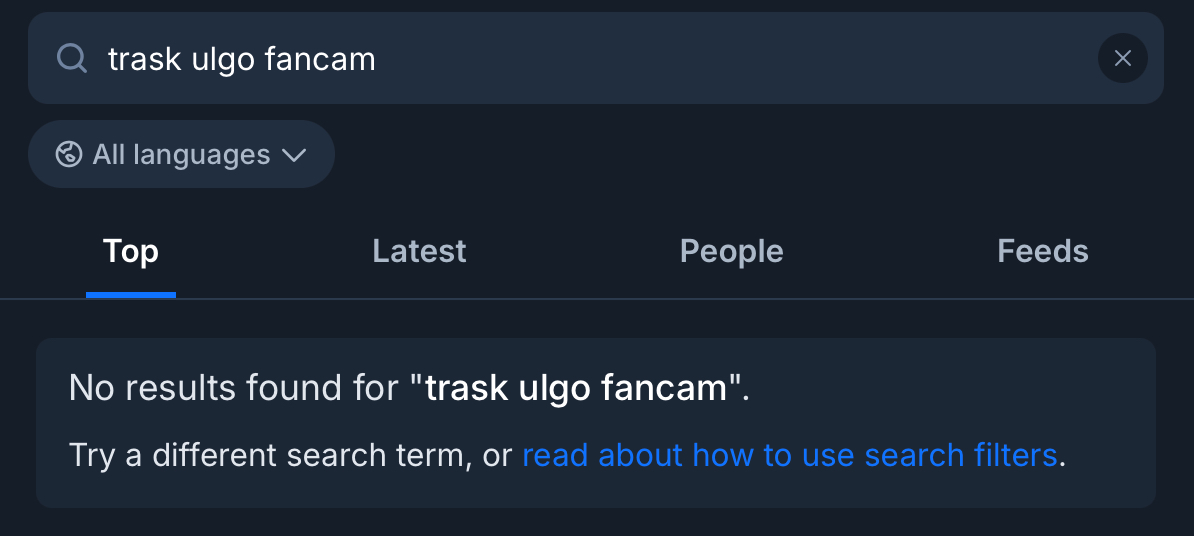
Task: Go to the Feeds tab
Action: tap(1042, 251)
